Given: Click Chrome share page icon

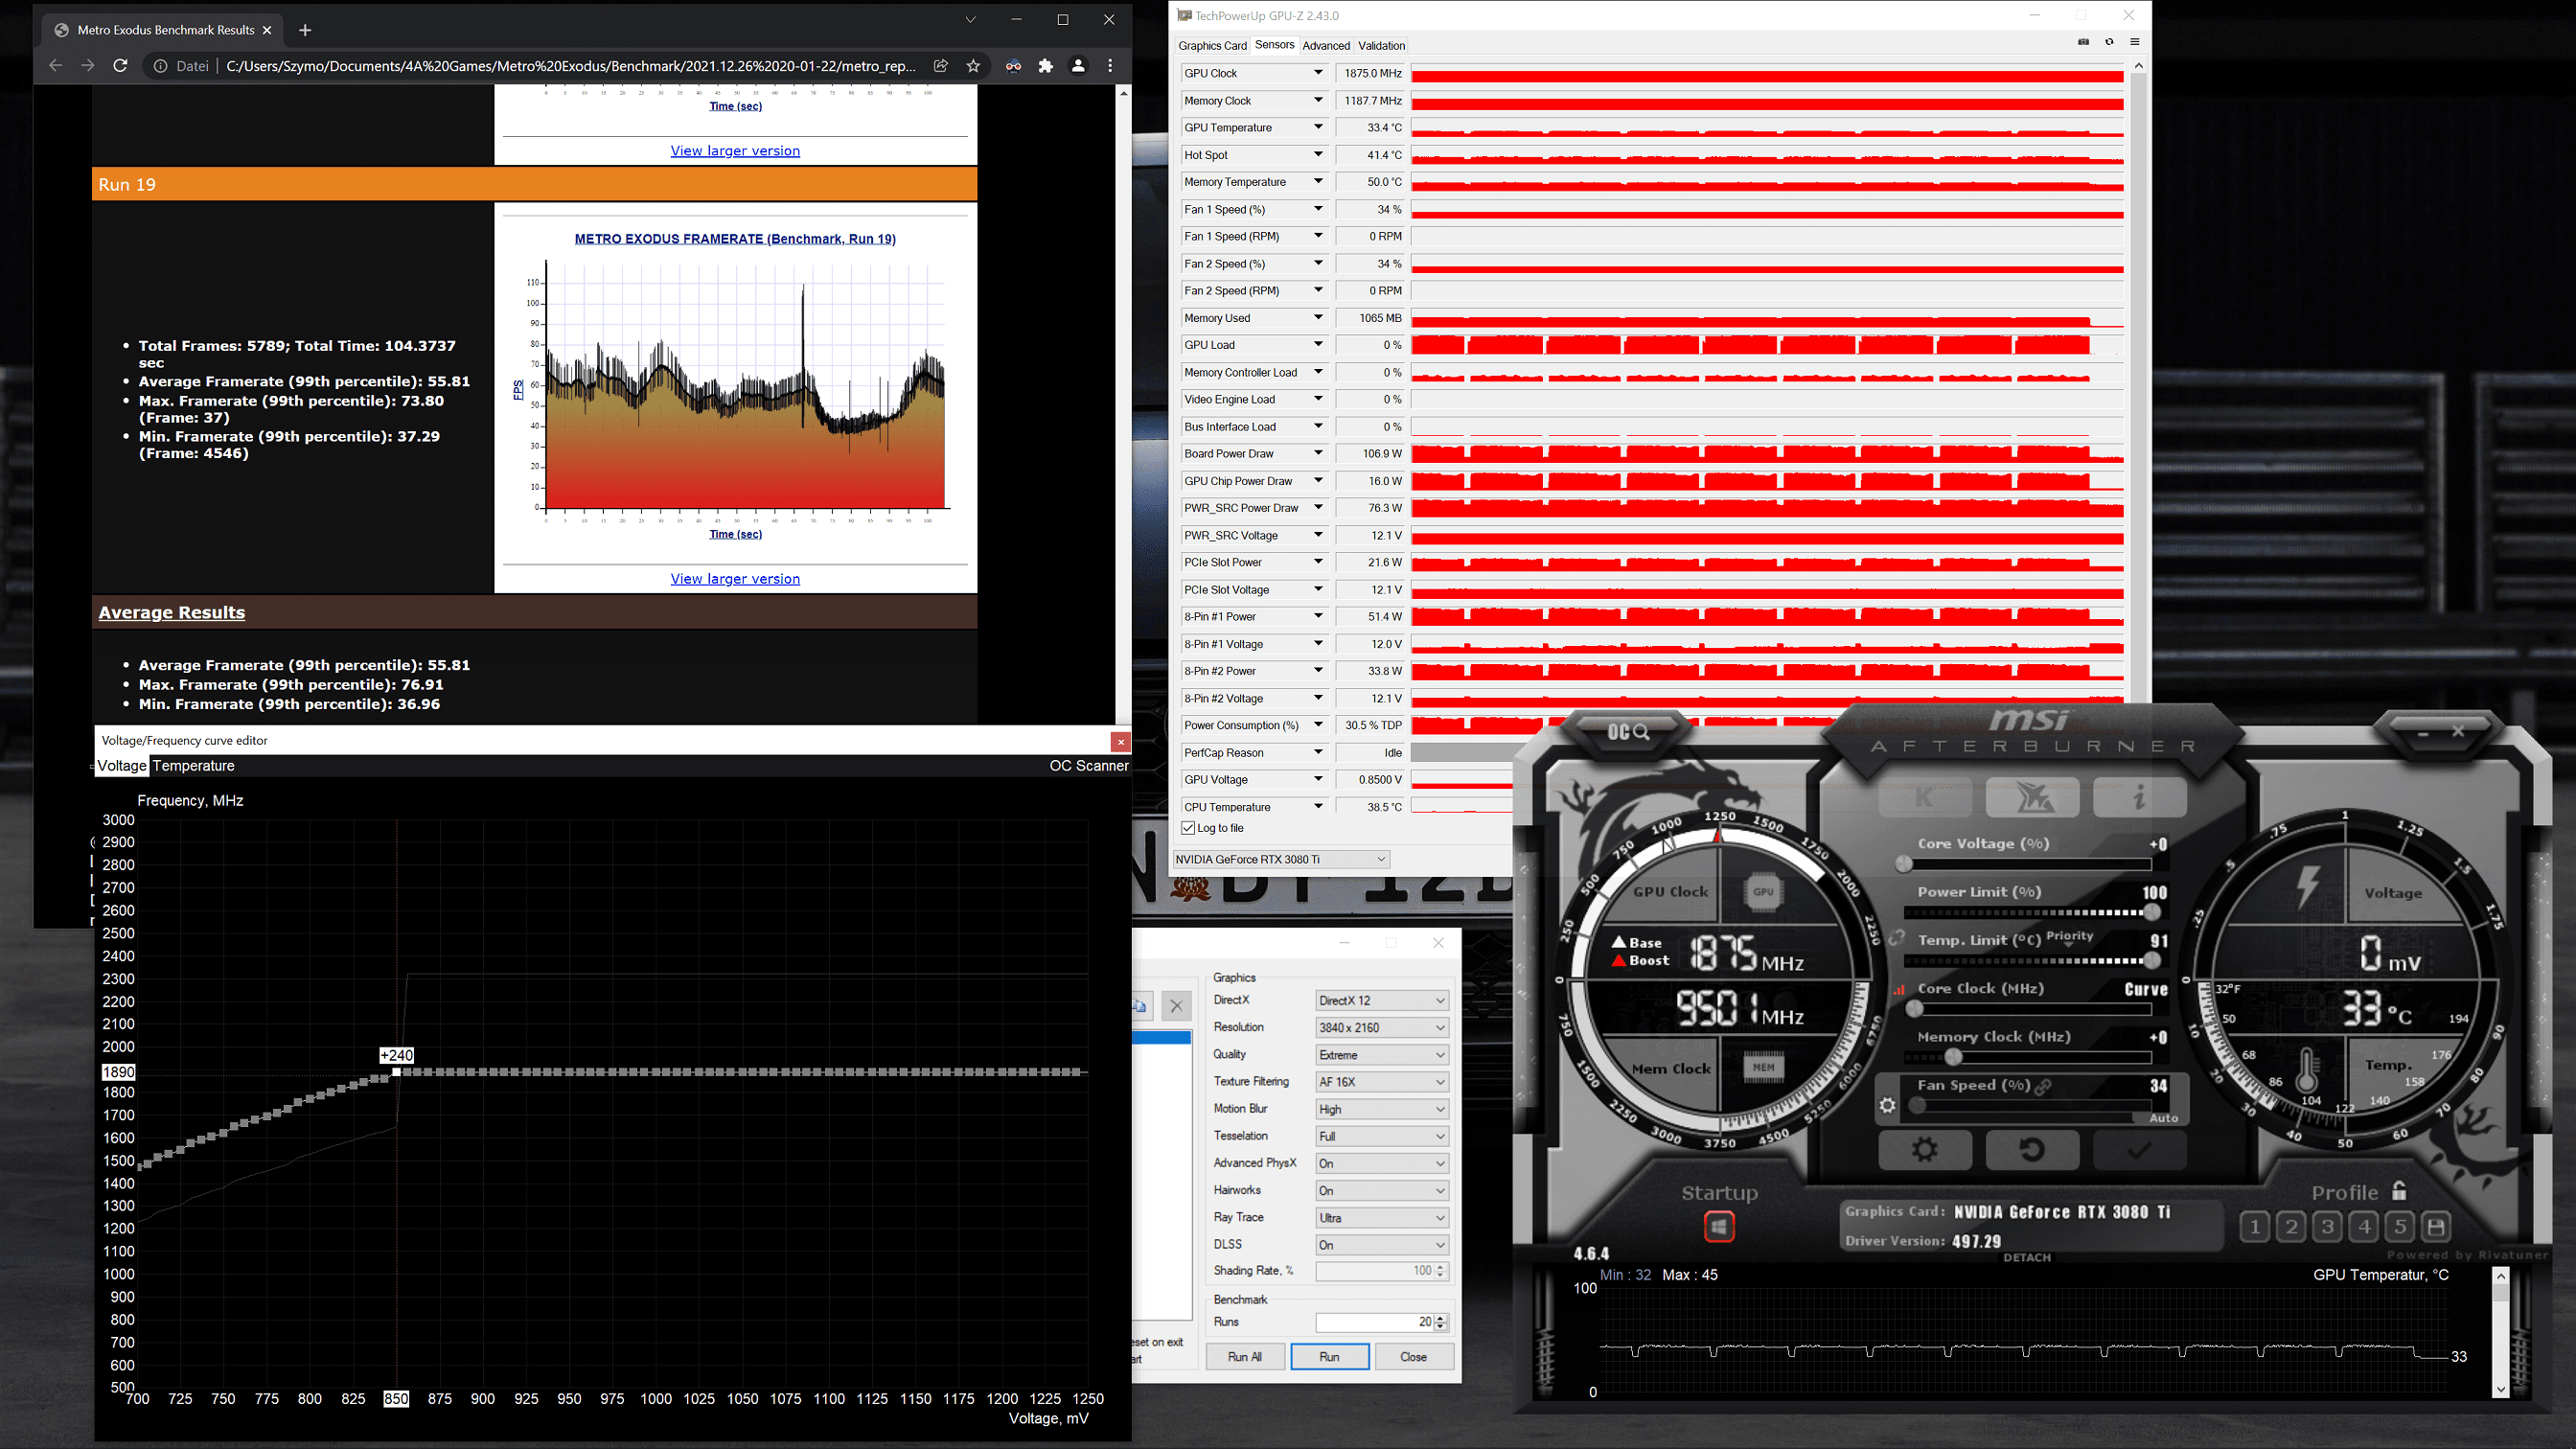Looking at the screenshot, I should pyautogui.click(x=941, y=66).
